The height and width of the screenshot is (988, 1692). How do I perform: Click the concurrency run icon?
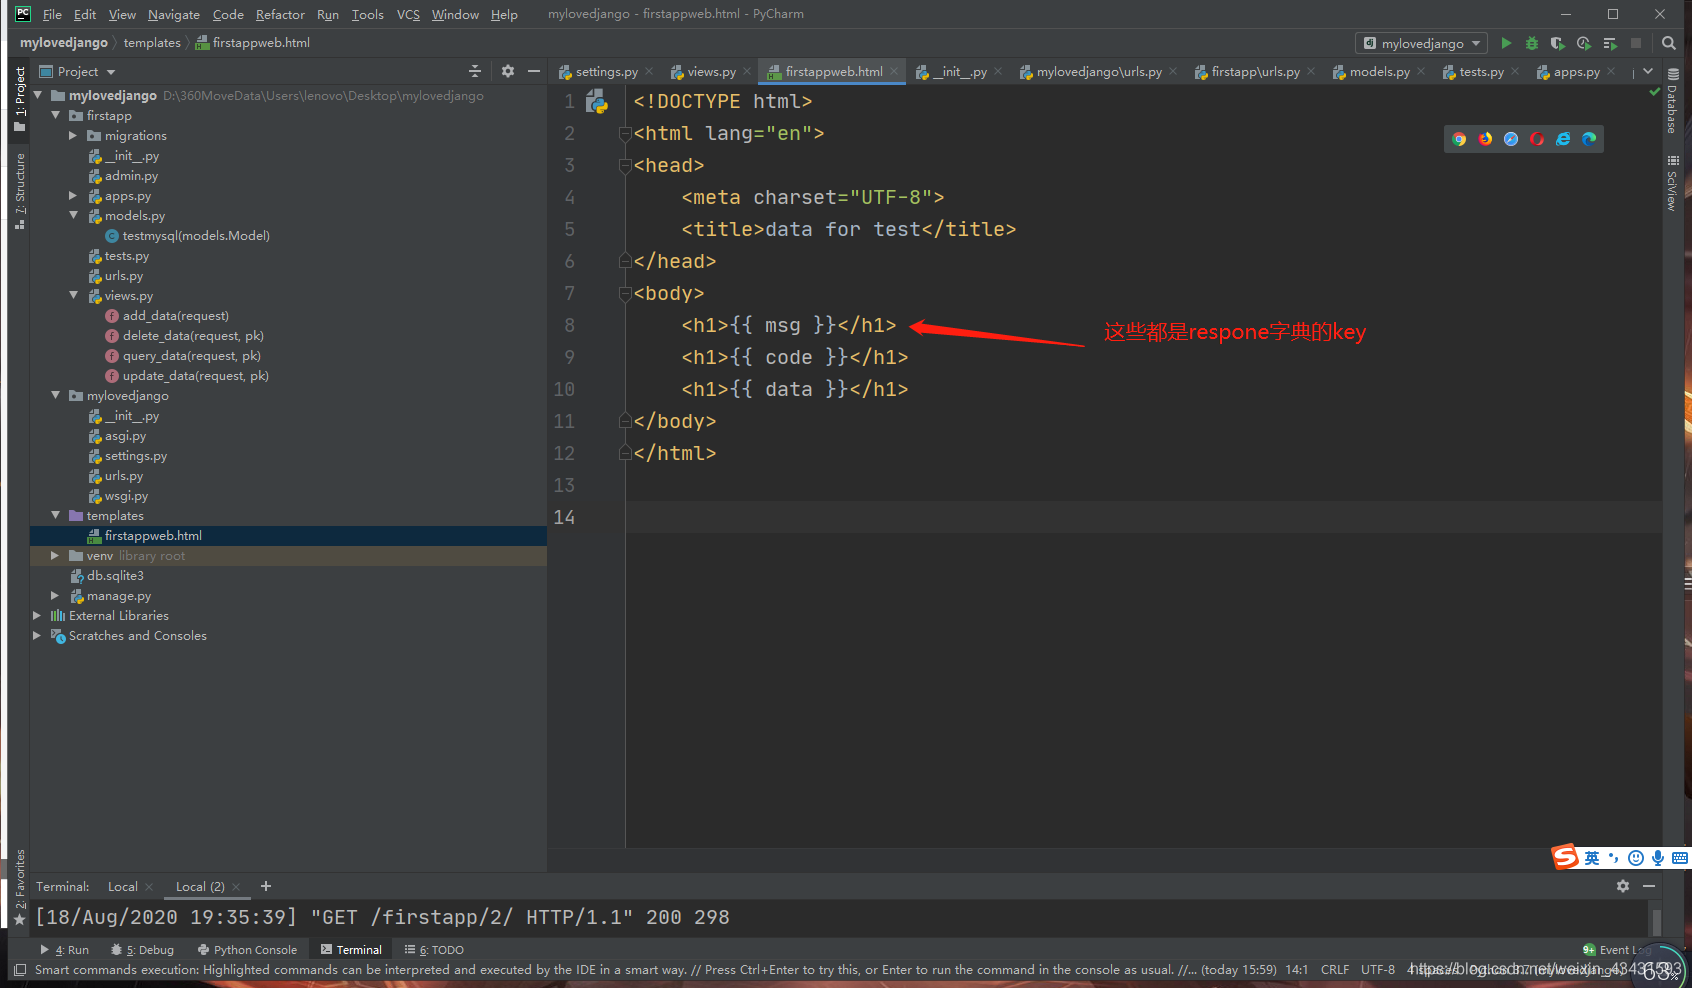(x=1610, y=43)
